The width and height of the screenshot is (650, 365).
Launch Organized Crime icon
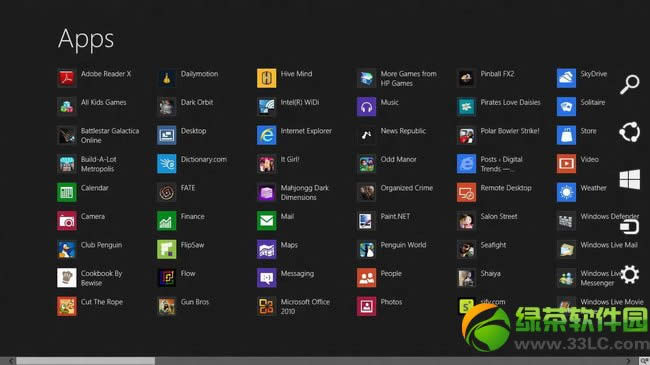[x=366, y=192]
